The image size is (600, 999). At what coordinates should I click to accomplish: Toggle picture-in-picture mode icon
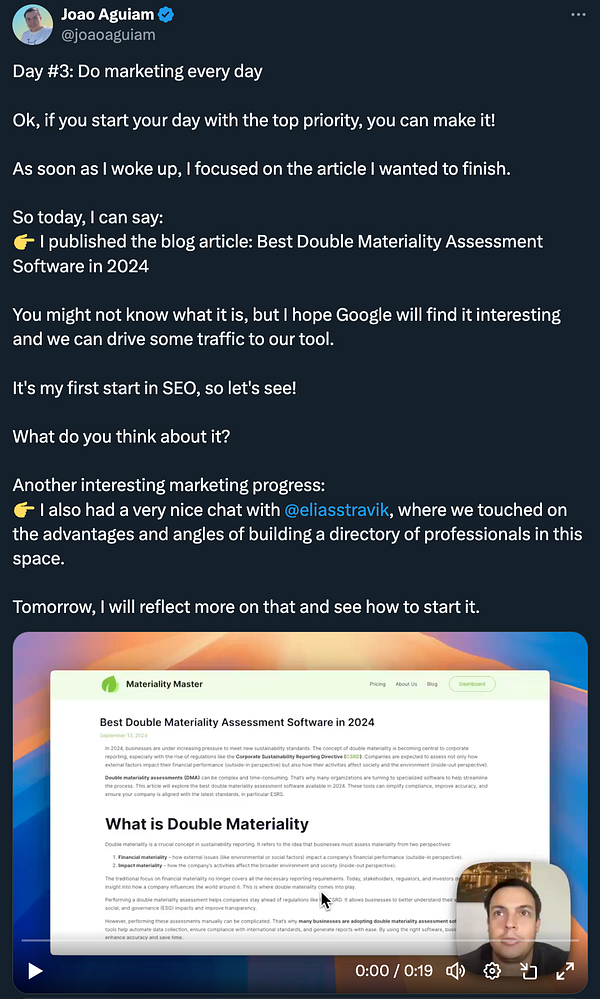[529, 971]
